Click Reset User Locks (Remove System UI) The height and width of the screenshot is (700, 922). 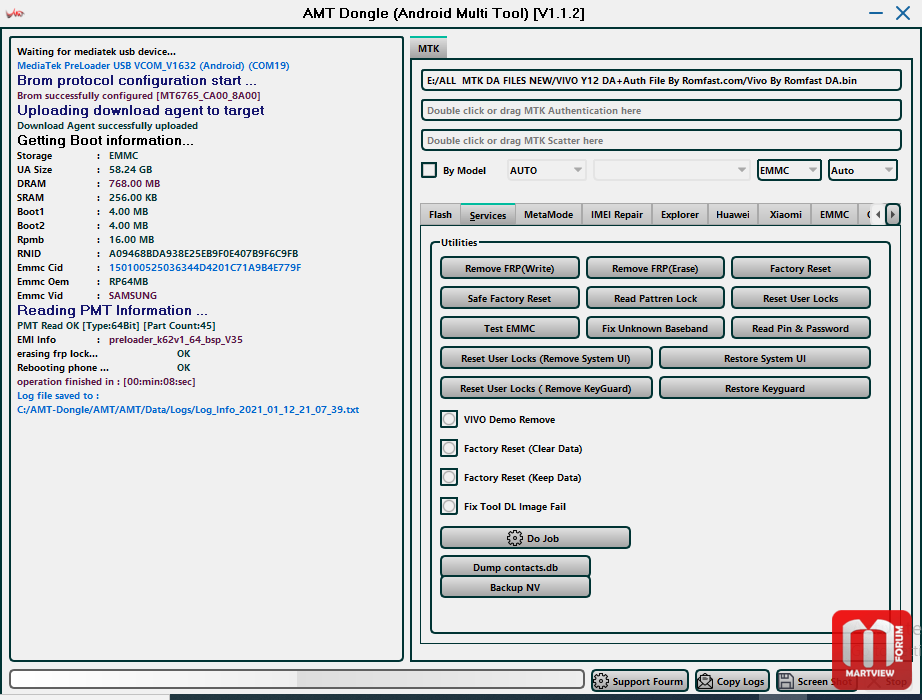(x=546, y=358)
